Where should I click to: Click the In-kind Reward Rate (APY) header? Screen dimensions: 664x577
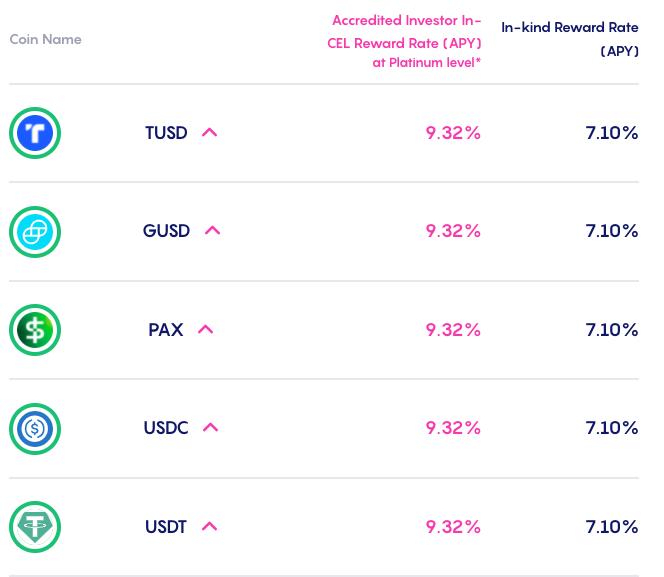[570, 39]
